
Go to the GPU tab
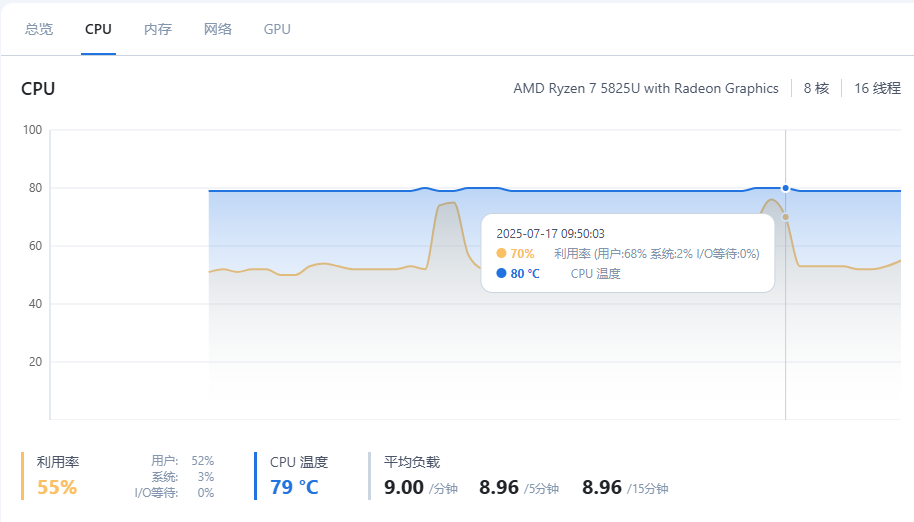coord(277,29)
